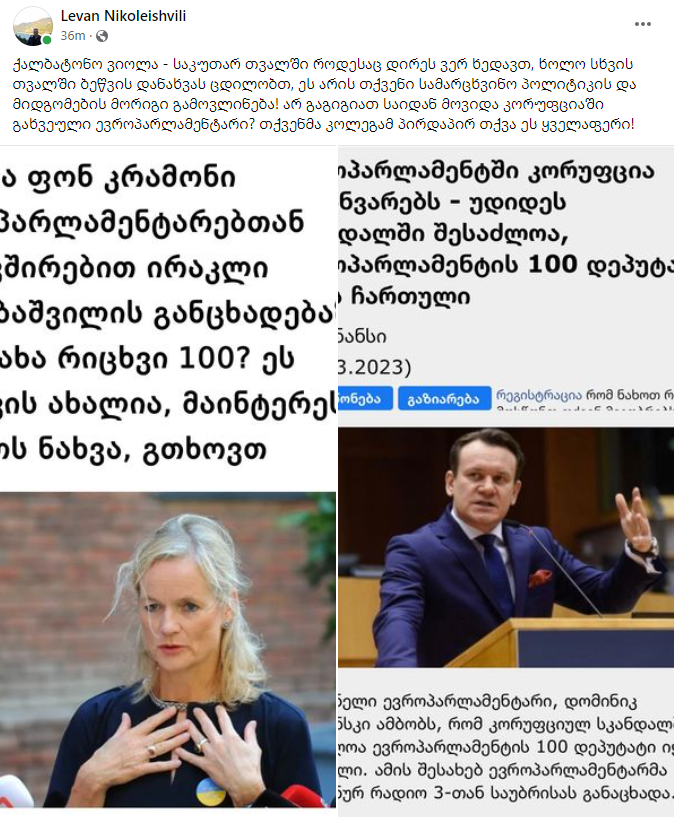Click the blue გაზიარება share button
674x817 pixels.
(x=444, y=399)
